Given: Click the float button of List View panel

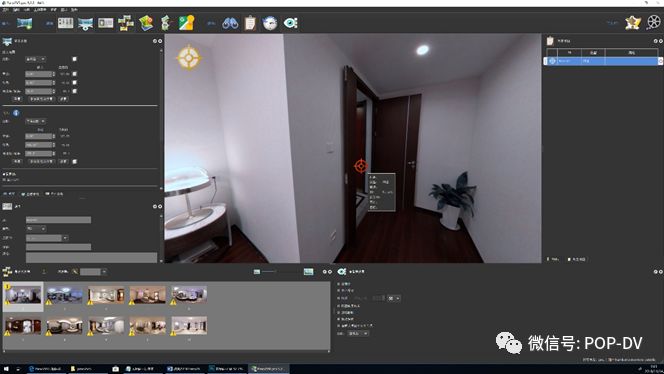Looking at the screenshot, I should pyautogui.click(x=655, y=41).
